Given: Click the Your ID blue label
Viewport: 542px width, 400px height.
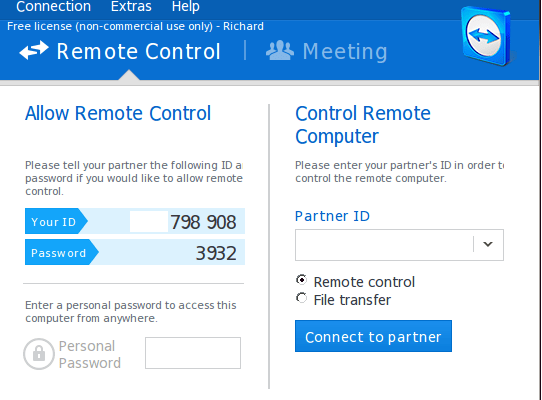Looking at the screenshot, I should click(56, 221).
